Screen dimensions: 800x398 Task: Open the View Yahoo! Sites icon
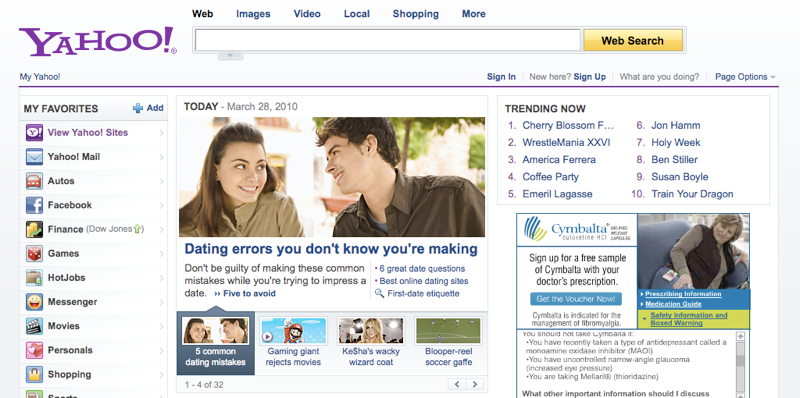pos(34,133)
